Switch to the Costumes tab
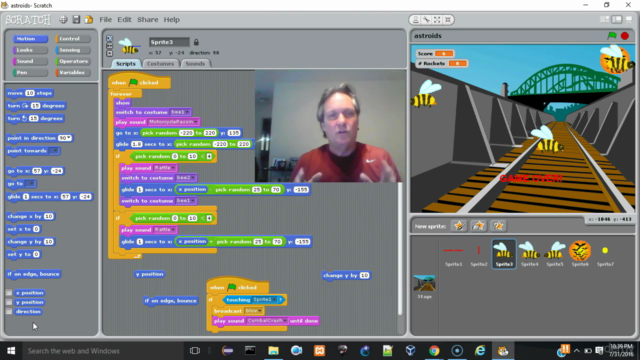 [160, 64]
